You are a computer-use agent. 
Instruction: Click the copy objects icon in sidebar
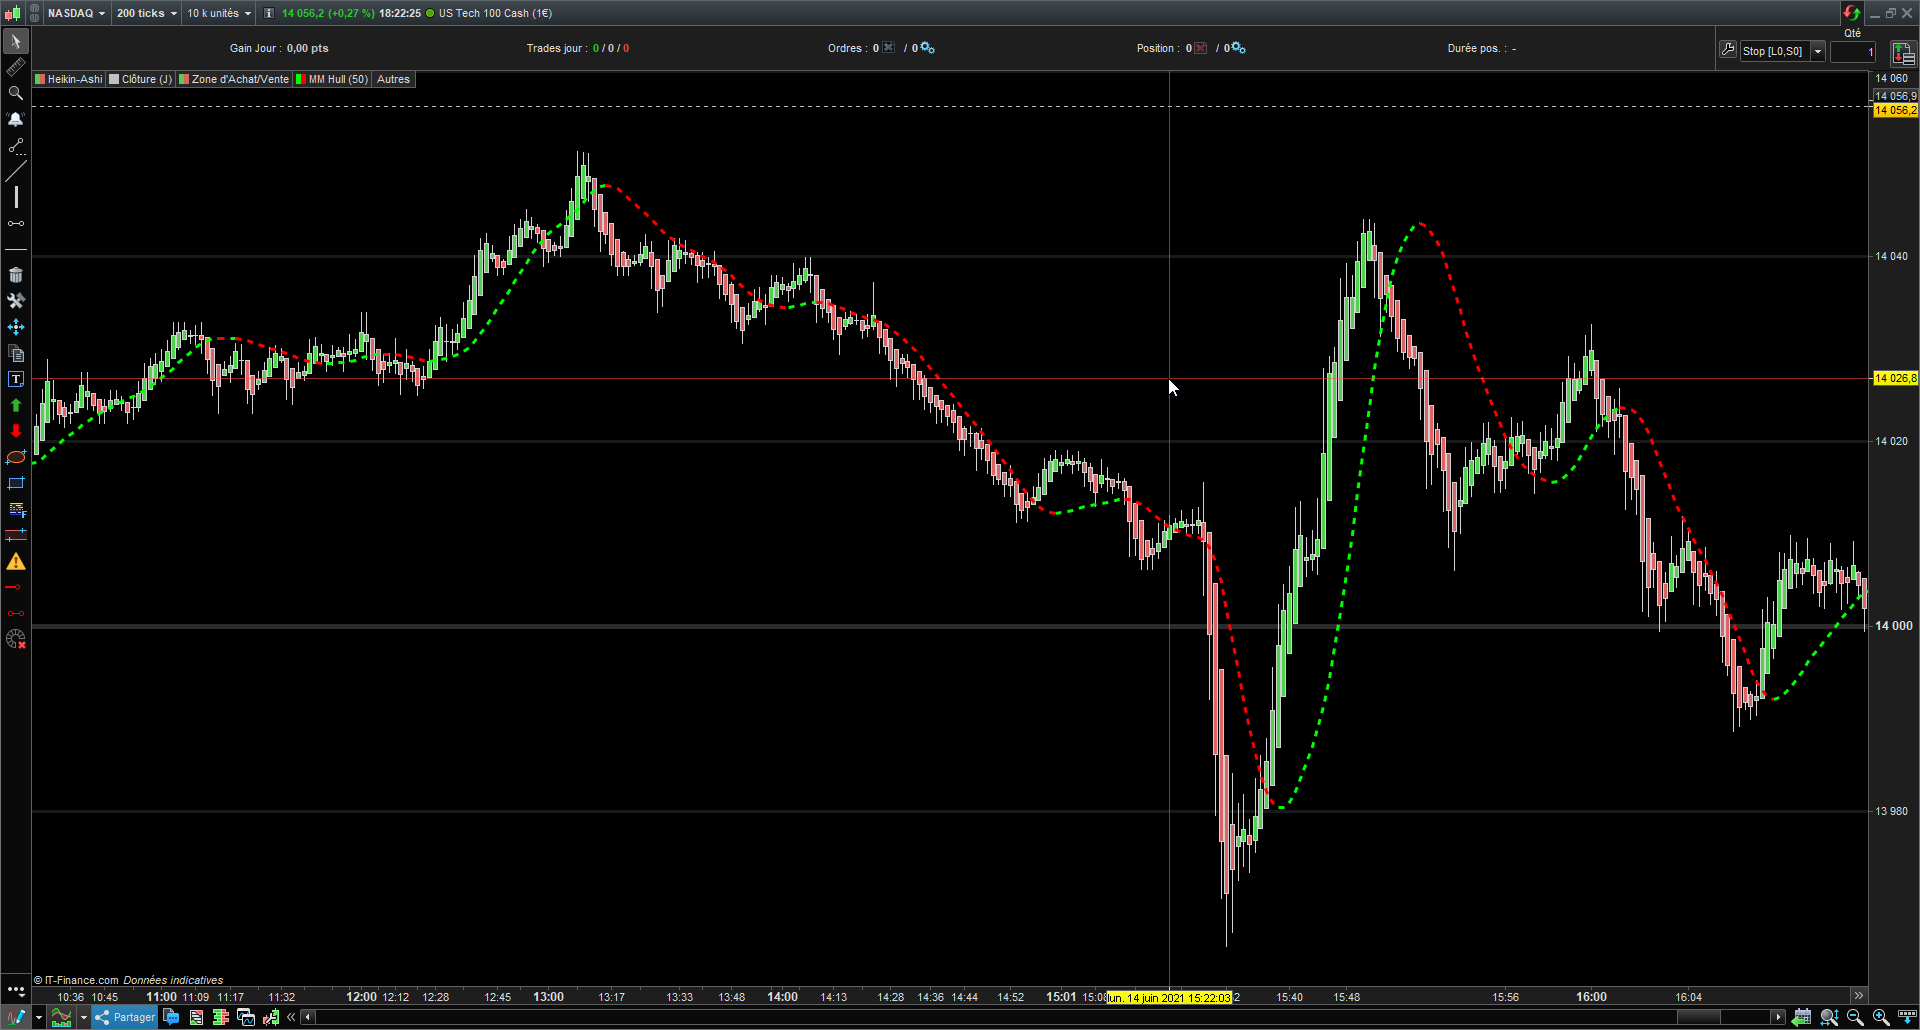(x=16, y=353)
